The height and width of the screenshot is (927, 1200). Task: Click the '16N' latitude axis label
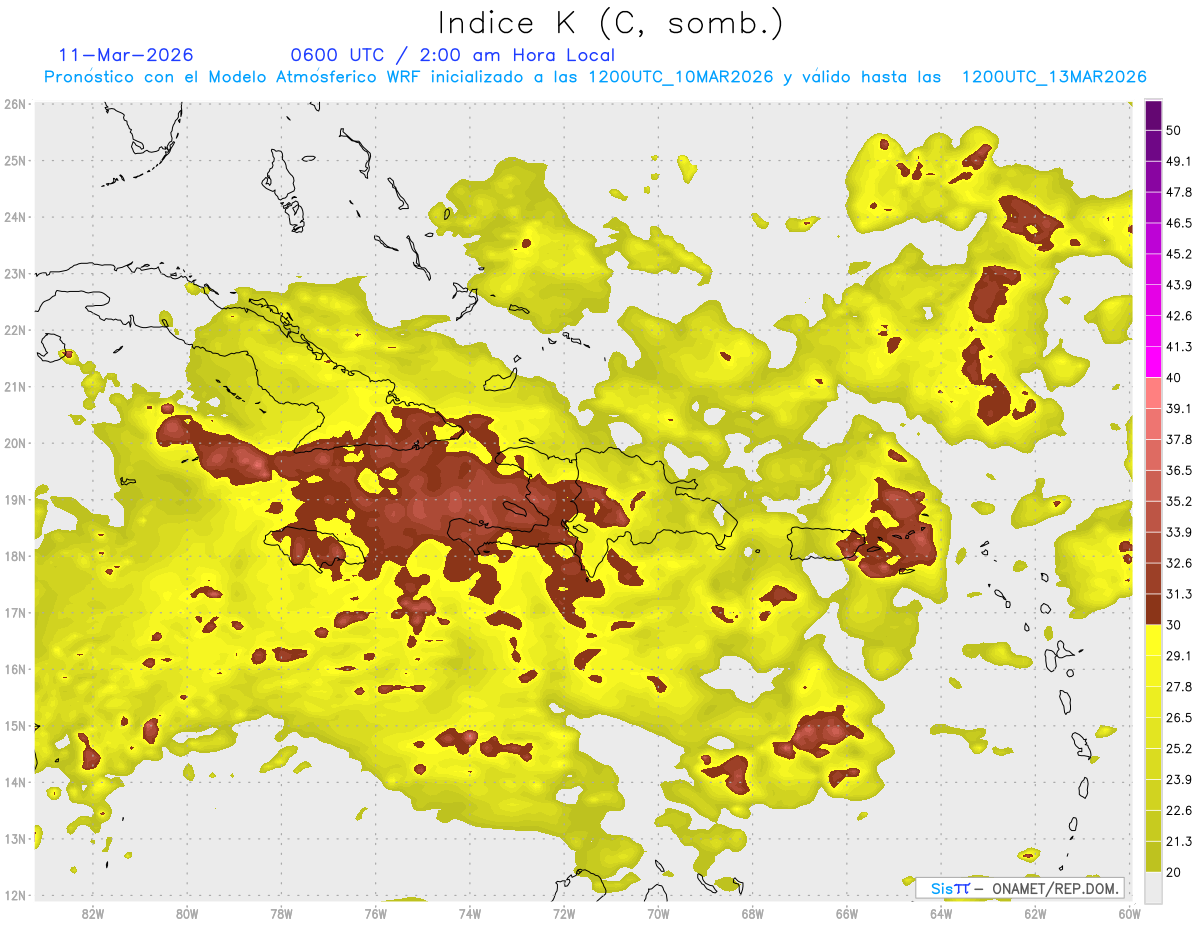coord(15,669)
